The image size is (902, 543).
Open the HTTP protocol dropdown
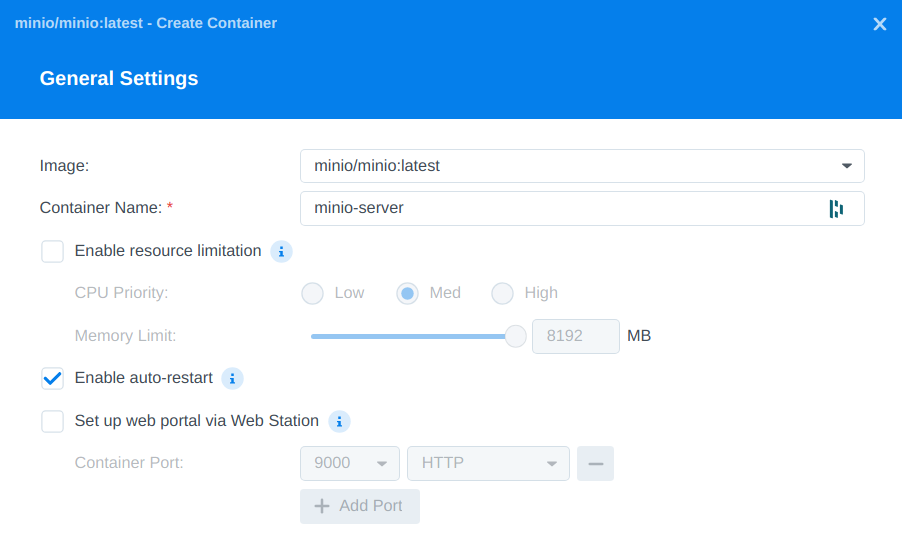pyautogui.click(x=488, y=464)
